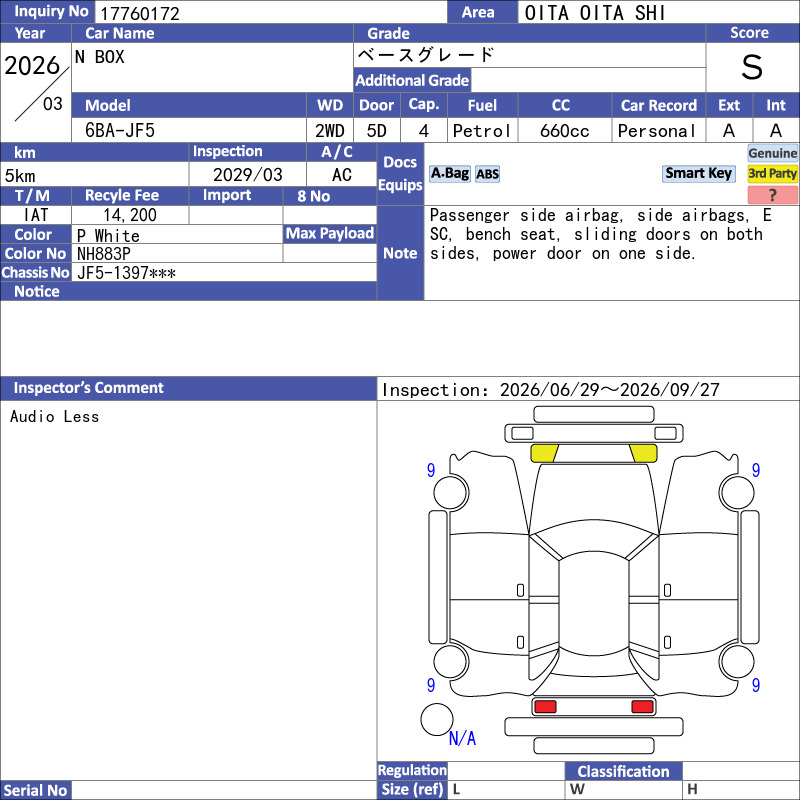Click the Chassis No value JF5-1397
Screen dimensions: 800x800
click(x=127, y=273)
